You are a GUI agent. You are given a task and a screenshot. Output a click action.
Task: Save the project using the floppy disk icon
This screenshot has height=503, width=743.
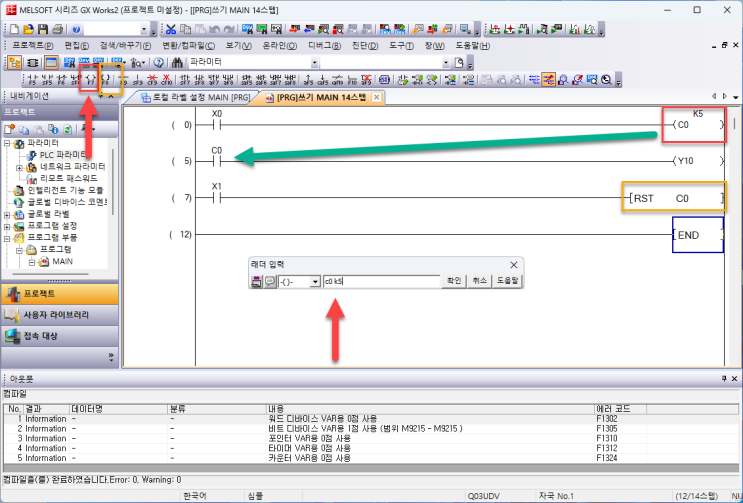click(x=43, y=29)
